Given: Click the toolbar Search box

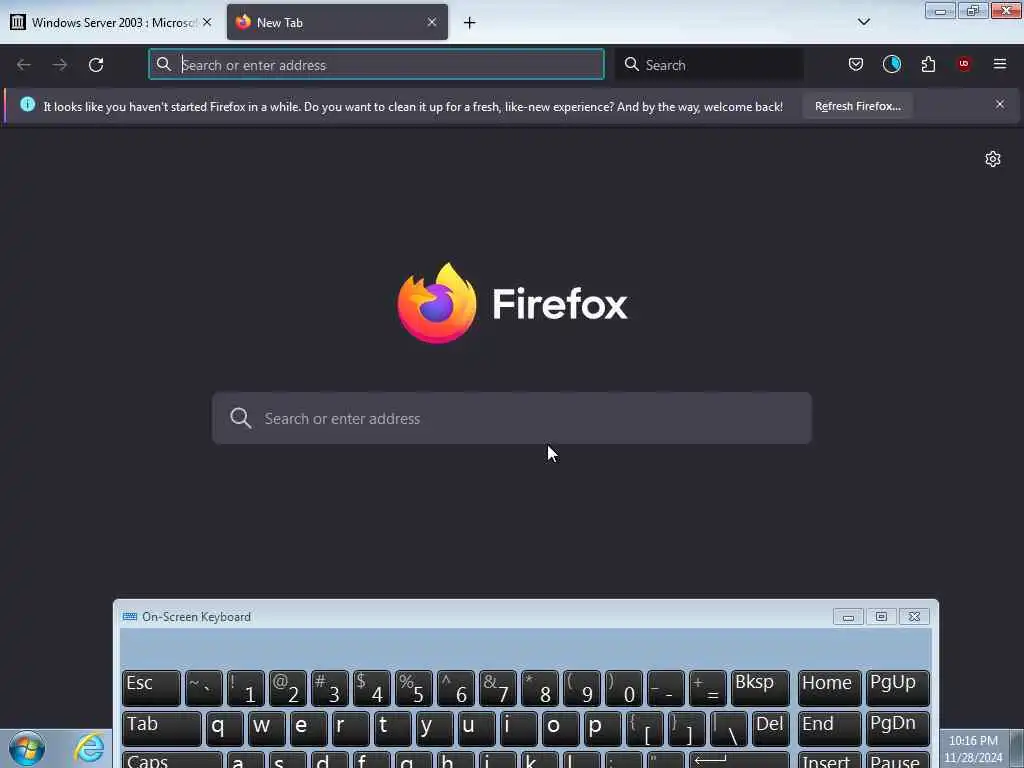Looking at the screenshot, I should click(710, 65).
